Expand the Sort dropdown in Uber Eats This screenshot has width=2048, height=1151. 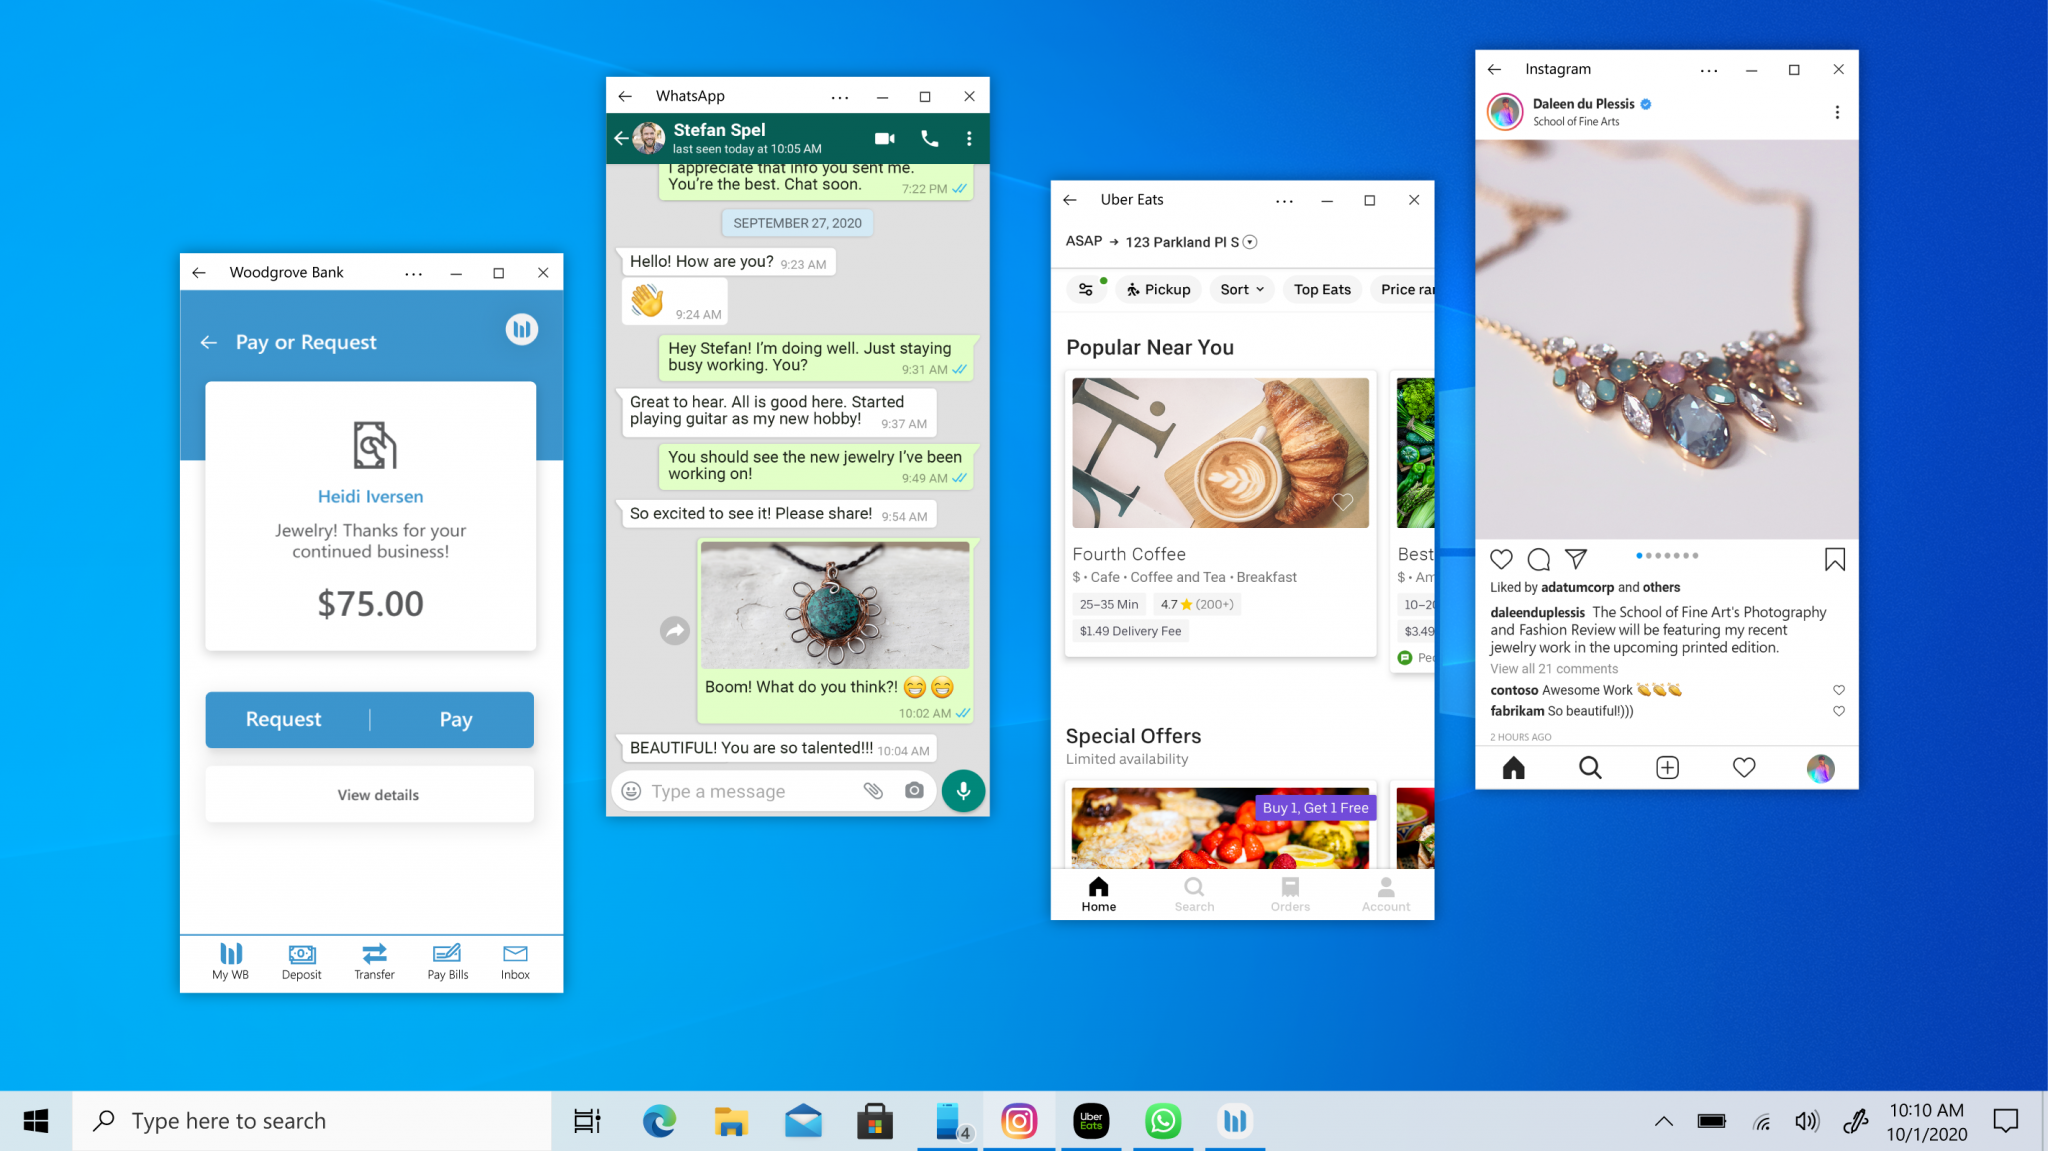(1238, 290)
